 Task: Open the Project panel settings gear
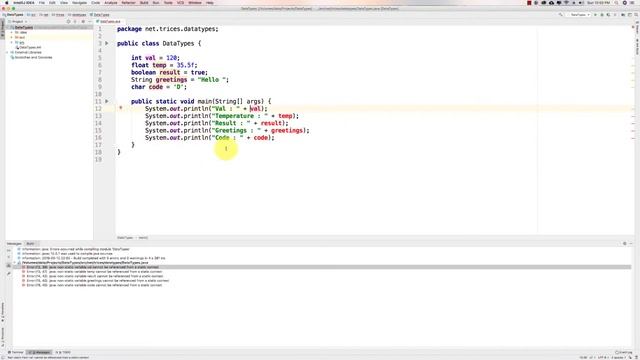coord(83,21)
